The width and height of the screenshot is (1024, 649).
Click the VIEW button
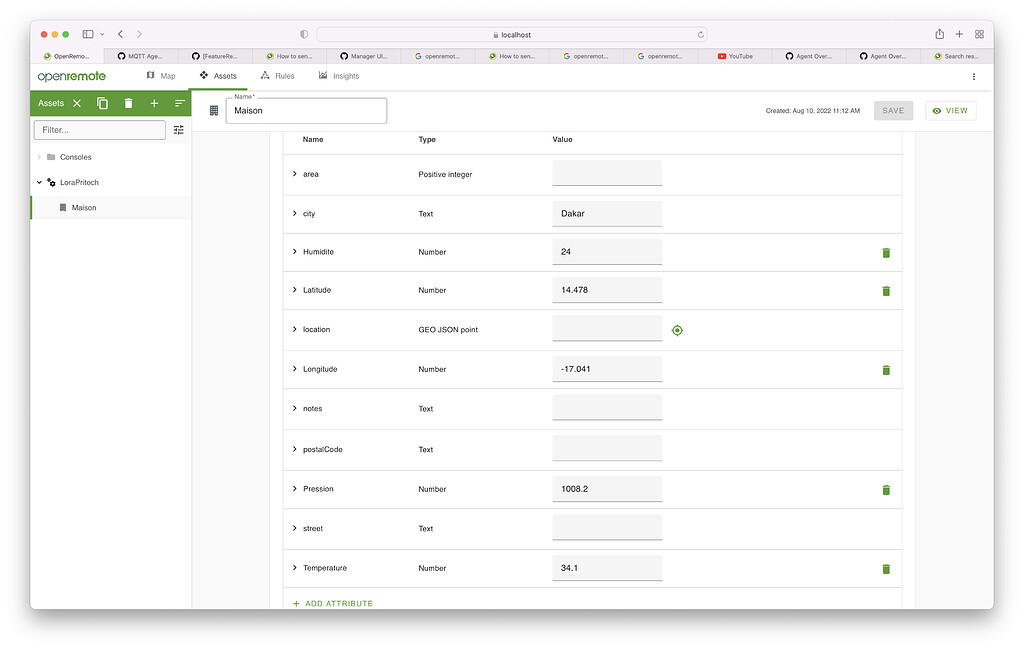pyautogui.click(x=950, y=111)
